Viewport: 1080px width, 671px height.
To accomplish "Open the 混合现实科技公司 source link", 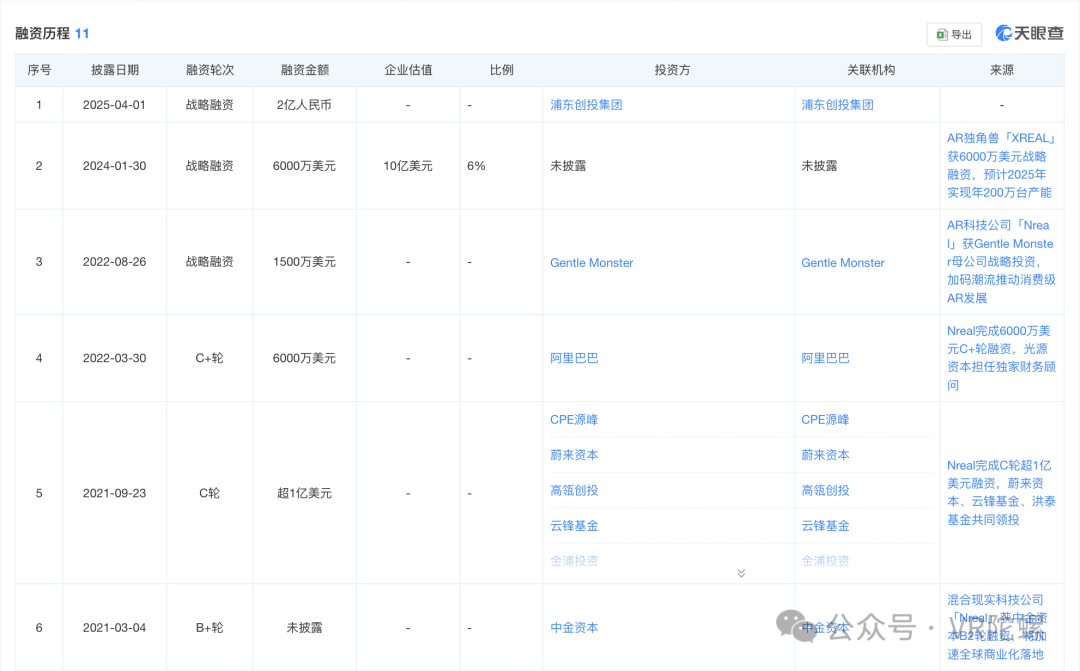I will pyautogui.click(x=997, y=627).
